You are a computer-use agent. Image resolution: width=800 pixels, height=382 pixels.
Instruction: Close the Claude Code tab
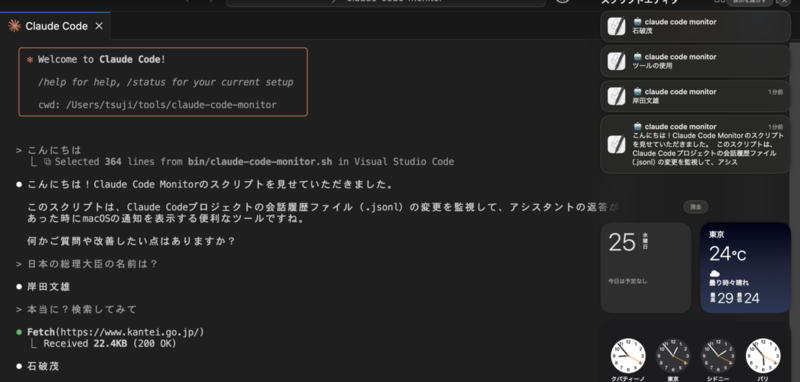99,26
